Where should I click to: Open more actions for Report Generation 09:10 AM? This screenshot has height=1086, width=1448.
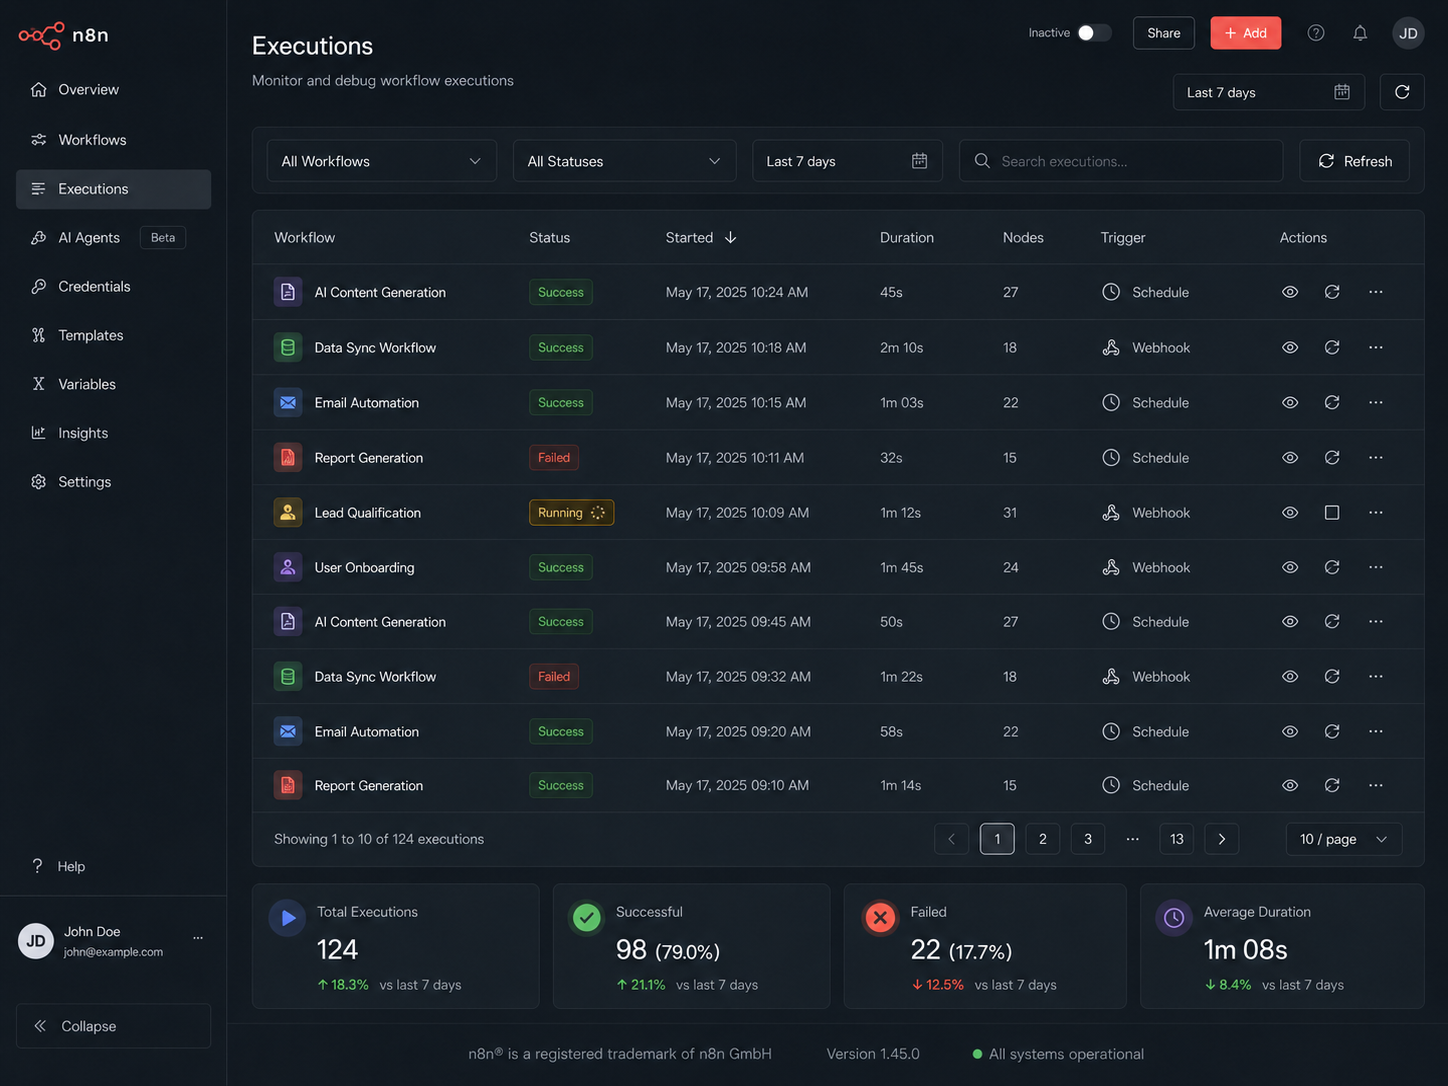pos(1376,785)
